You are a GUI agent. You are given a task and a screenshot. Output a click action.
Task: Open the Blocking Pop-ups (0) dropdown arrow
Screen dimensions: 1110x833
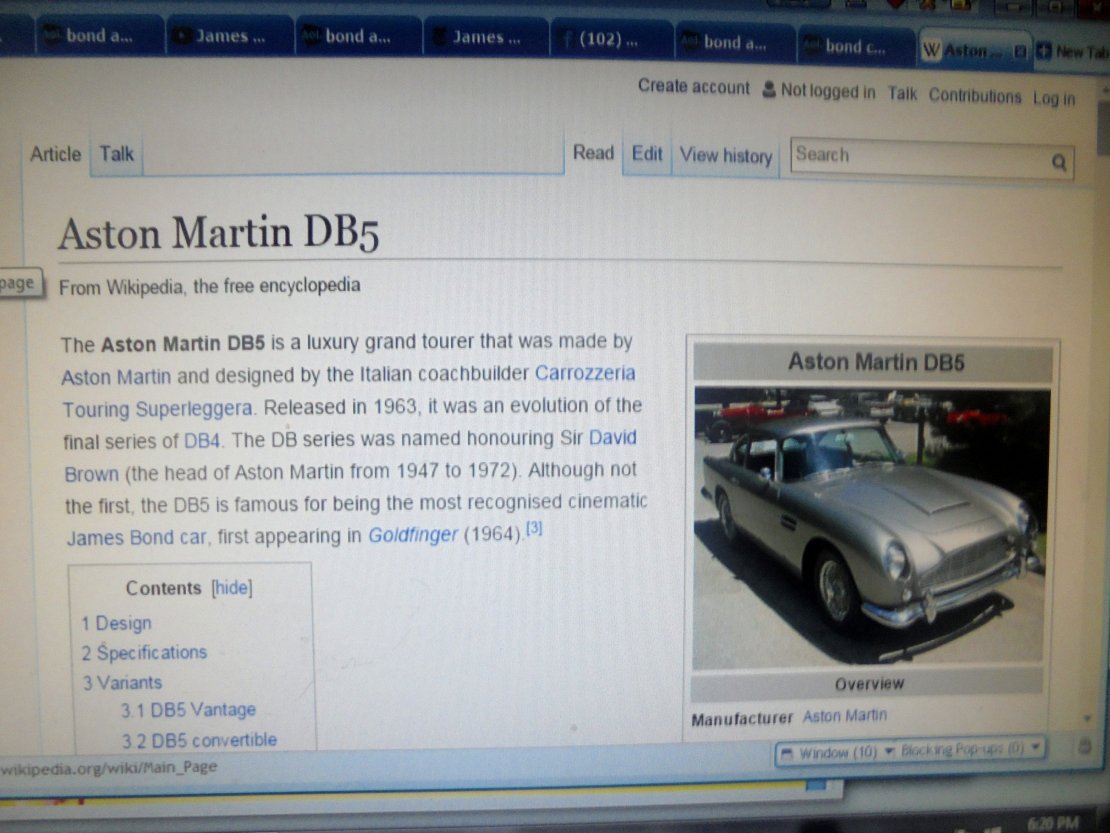(1036, 746)
